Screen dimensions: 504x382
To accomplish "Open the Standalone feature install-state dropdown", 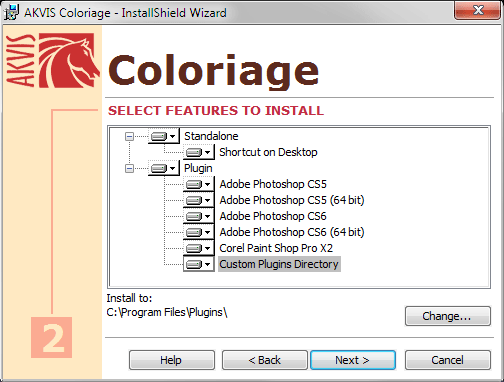I will tap(164, 136).
